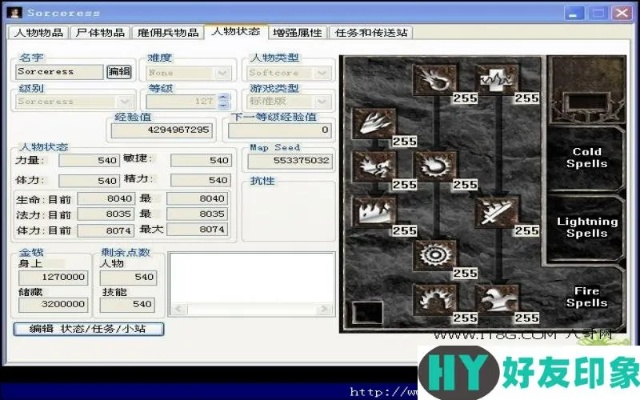Click the 体力 最大 field showing 8074

click(197, 229)
